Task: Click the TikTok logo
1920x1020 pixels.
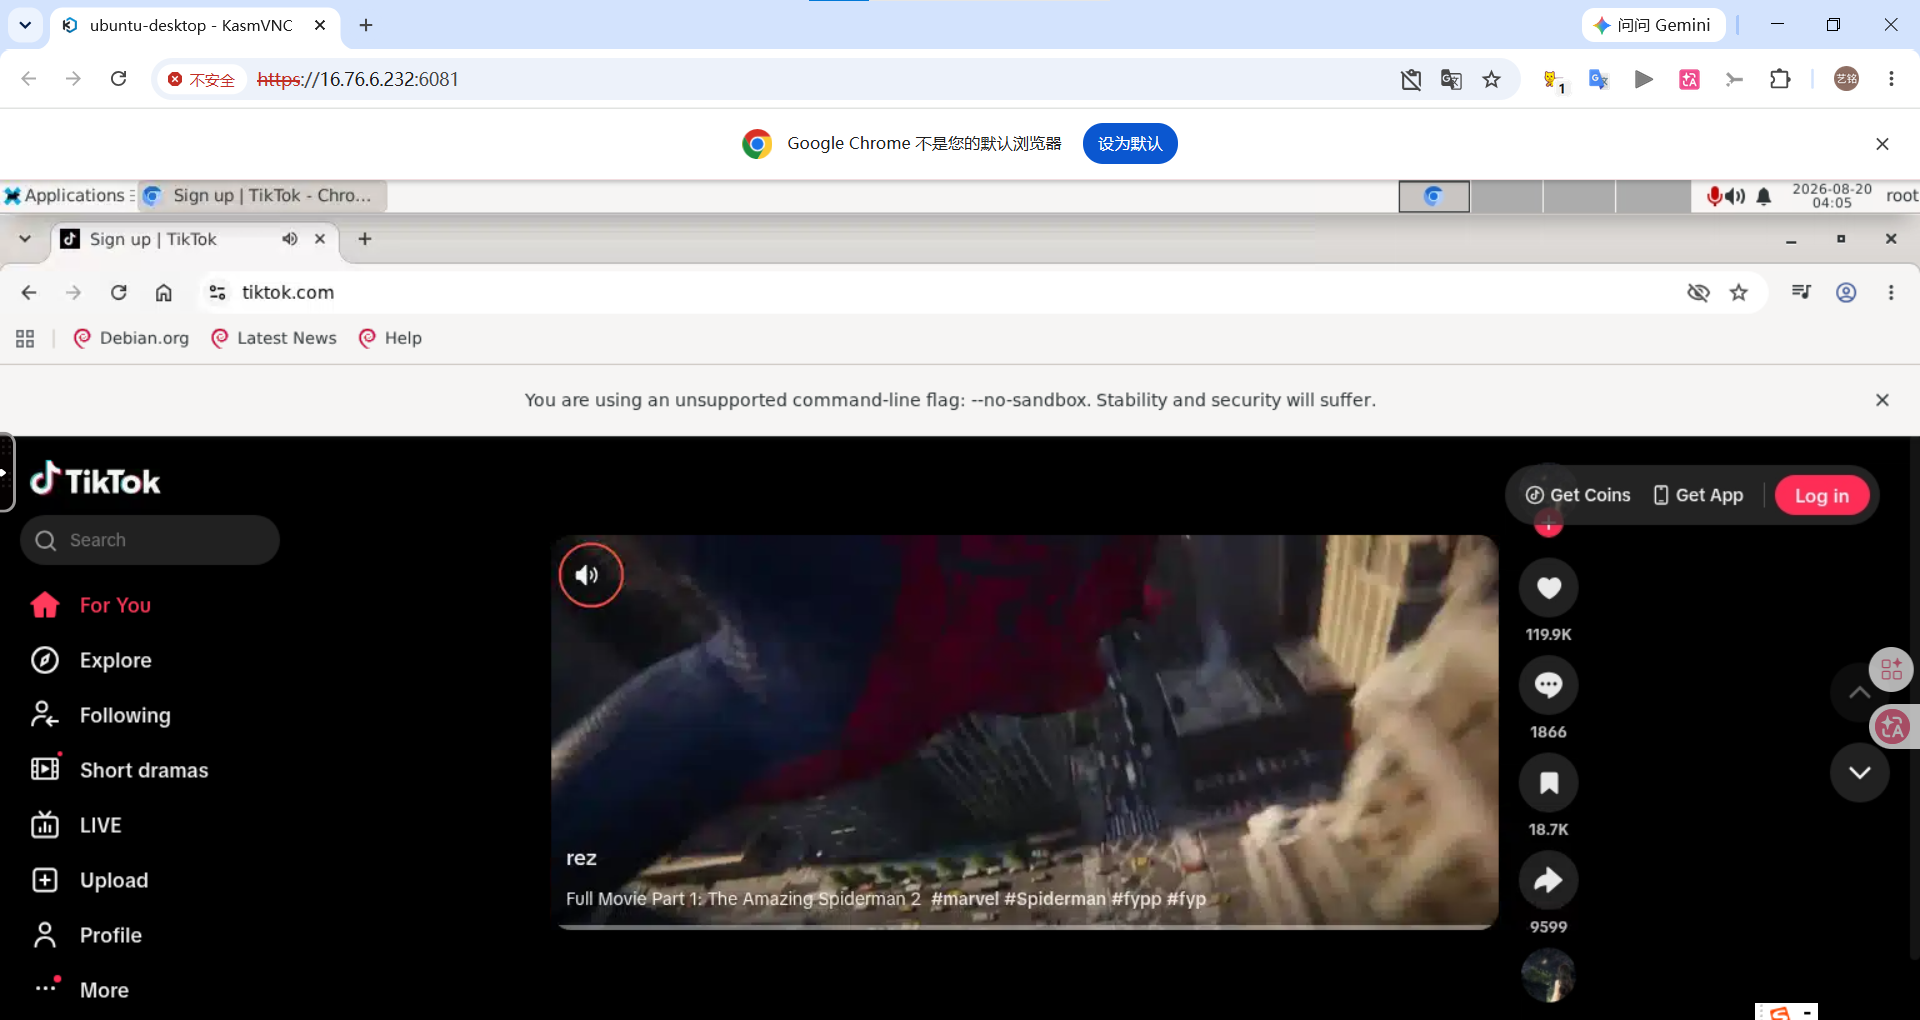Action: 95,480
